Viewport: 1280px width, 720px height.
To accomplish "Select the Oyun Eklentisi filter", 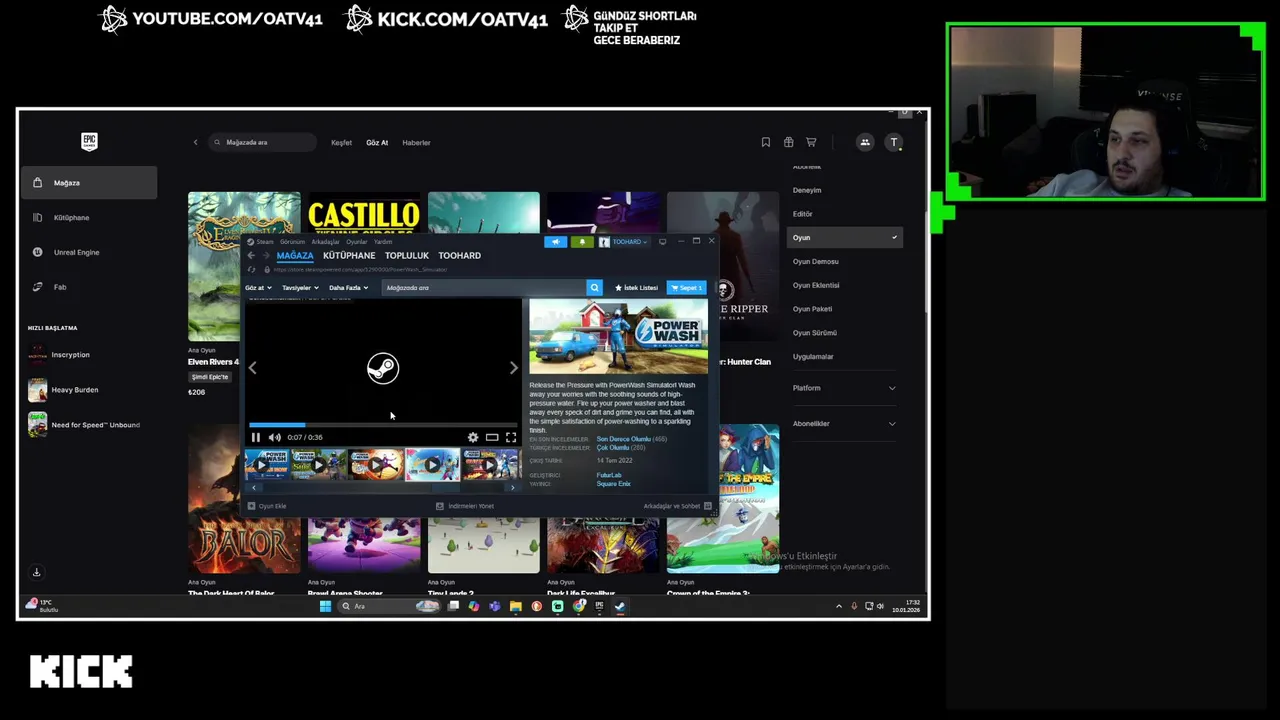I will (x=816, y=285).
